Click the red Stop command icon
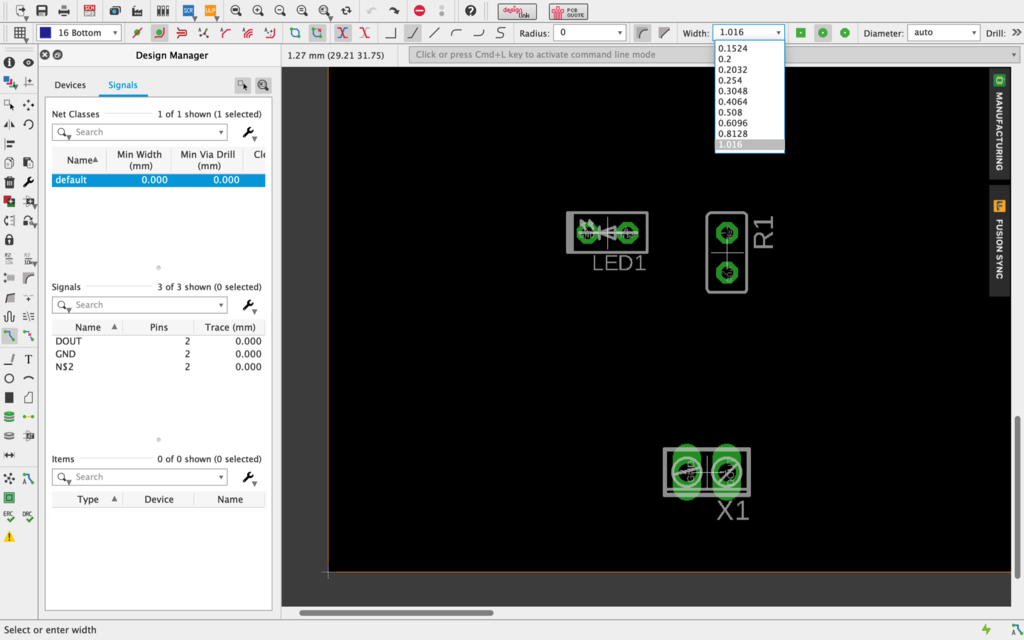Image resolution: width=1024 pixels, height=640 pixels. (419, 10)
